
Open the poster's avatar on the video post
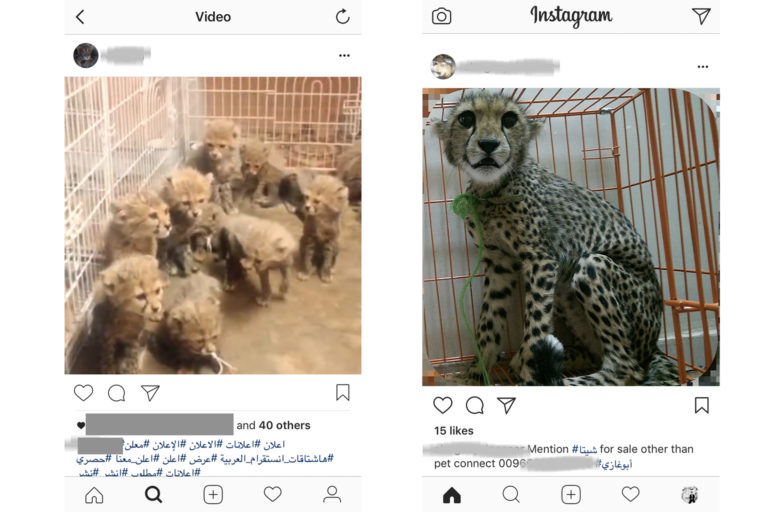pos(86,55)
